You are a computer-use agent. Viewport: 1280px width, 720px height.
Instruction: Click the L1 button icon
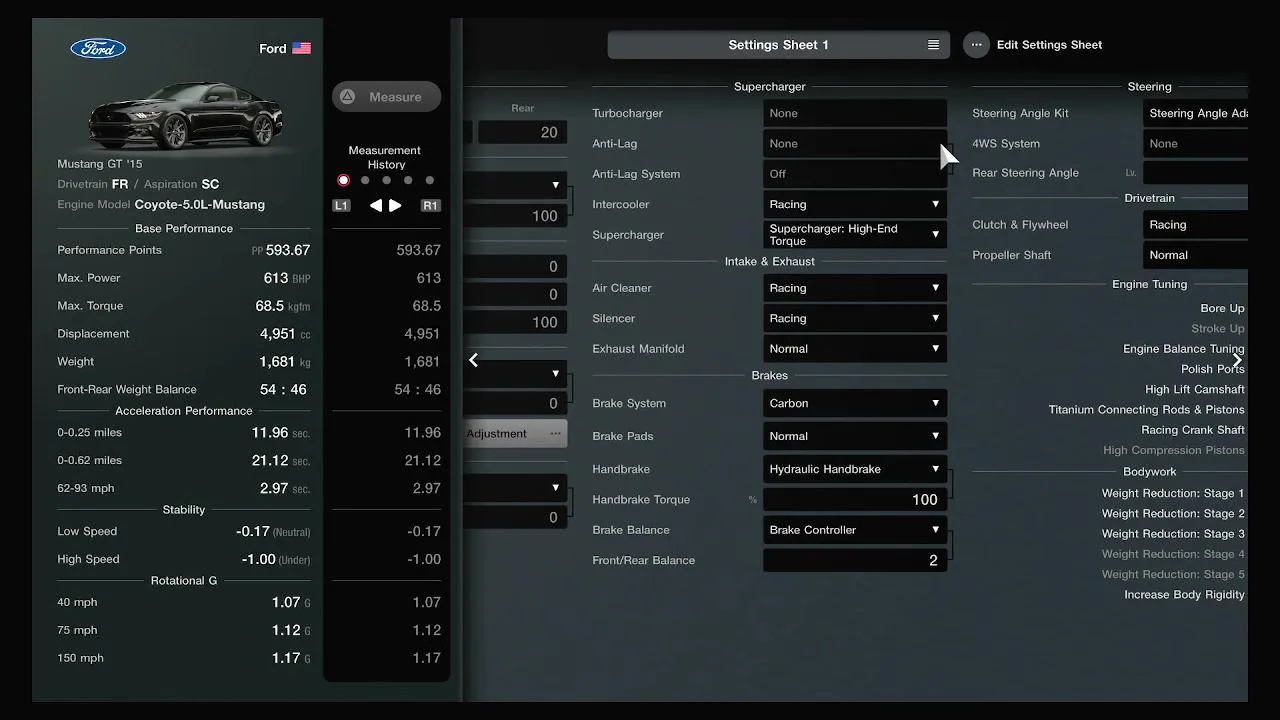[x=341, y=205]
